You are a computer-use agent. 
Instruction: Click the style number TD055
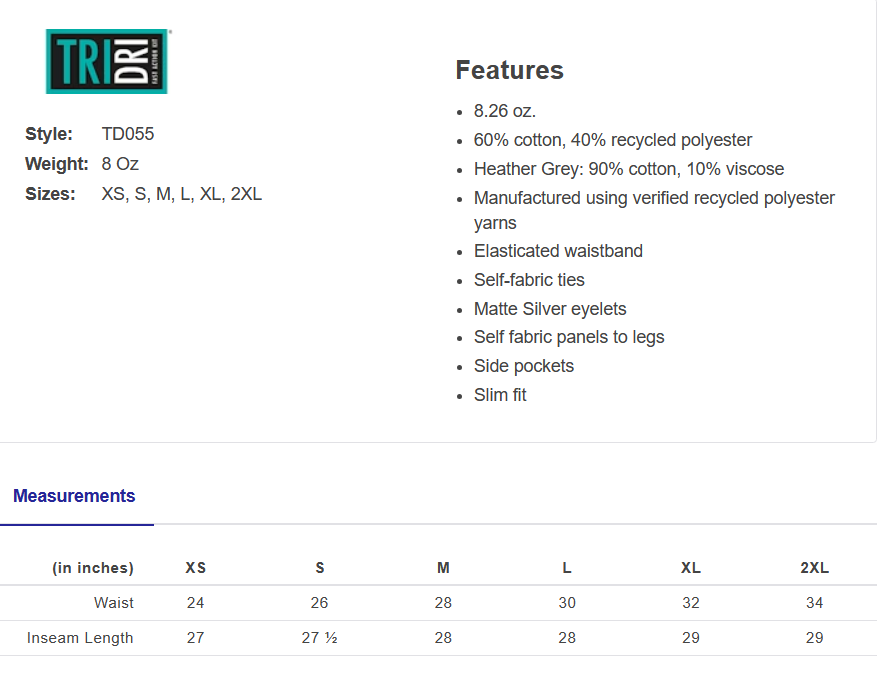click(128, 134)
